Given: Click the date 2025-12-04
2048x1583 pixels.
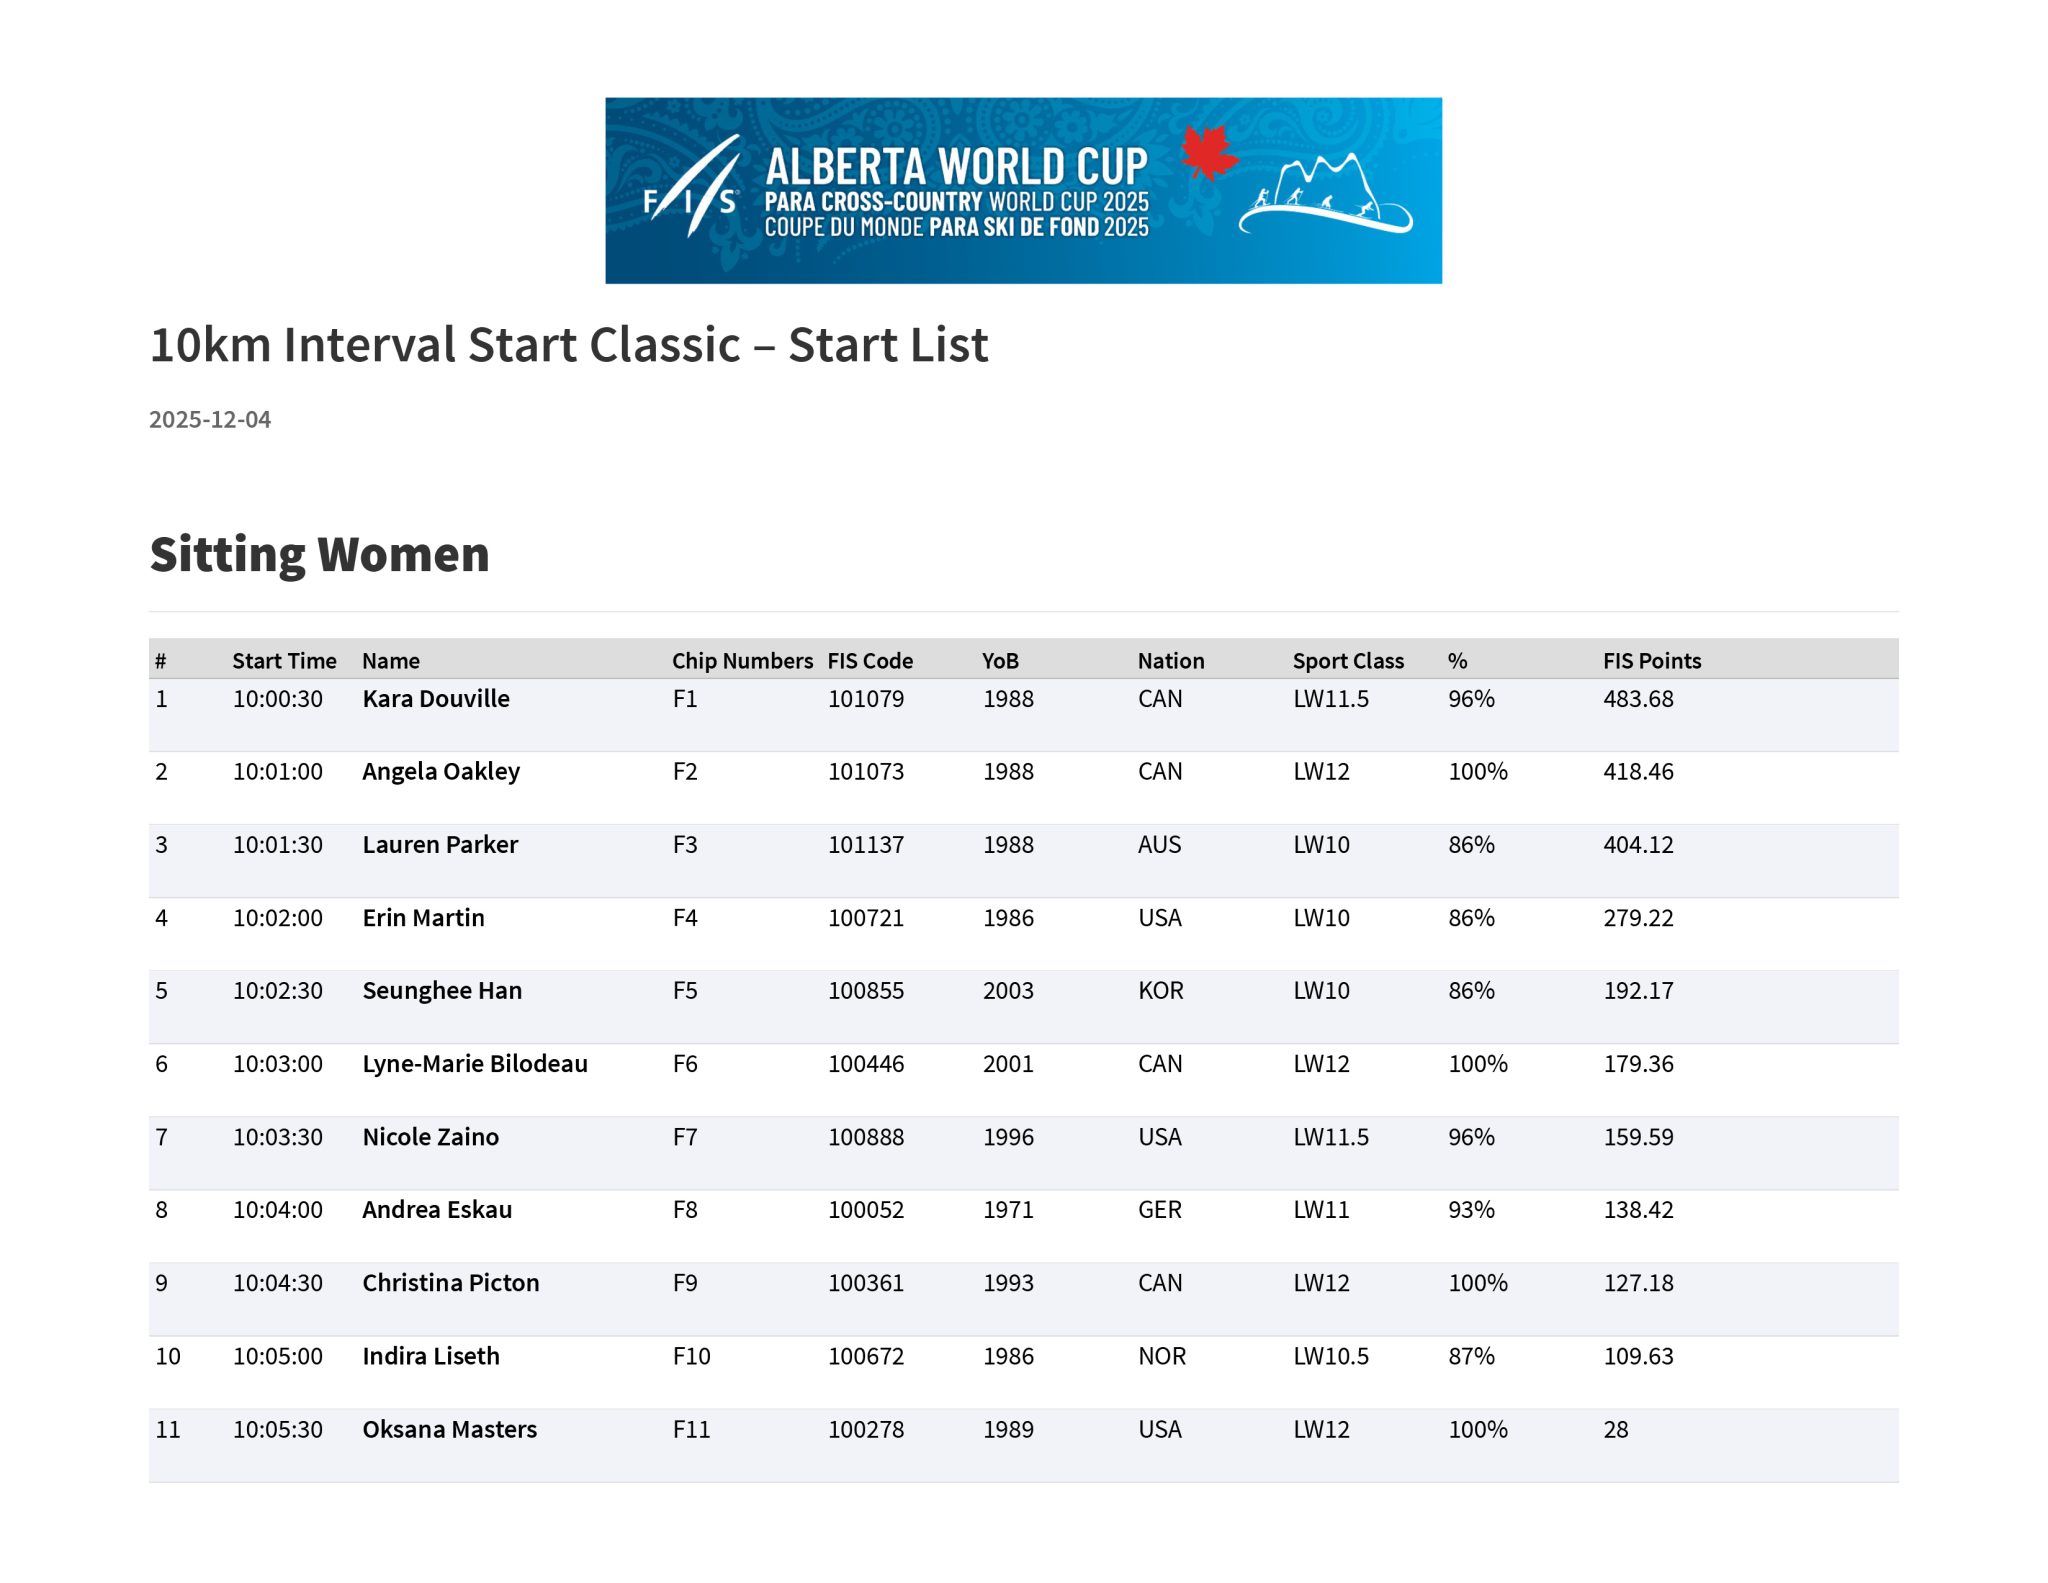Looking at the screenshot, I should [210, 420].
